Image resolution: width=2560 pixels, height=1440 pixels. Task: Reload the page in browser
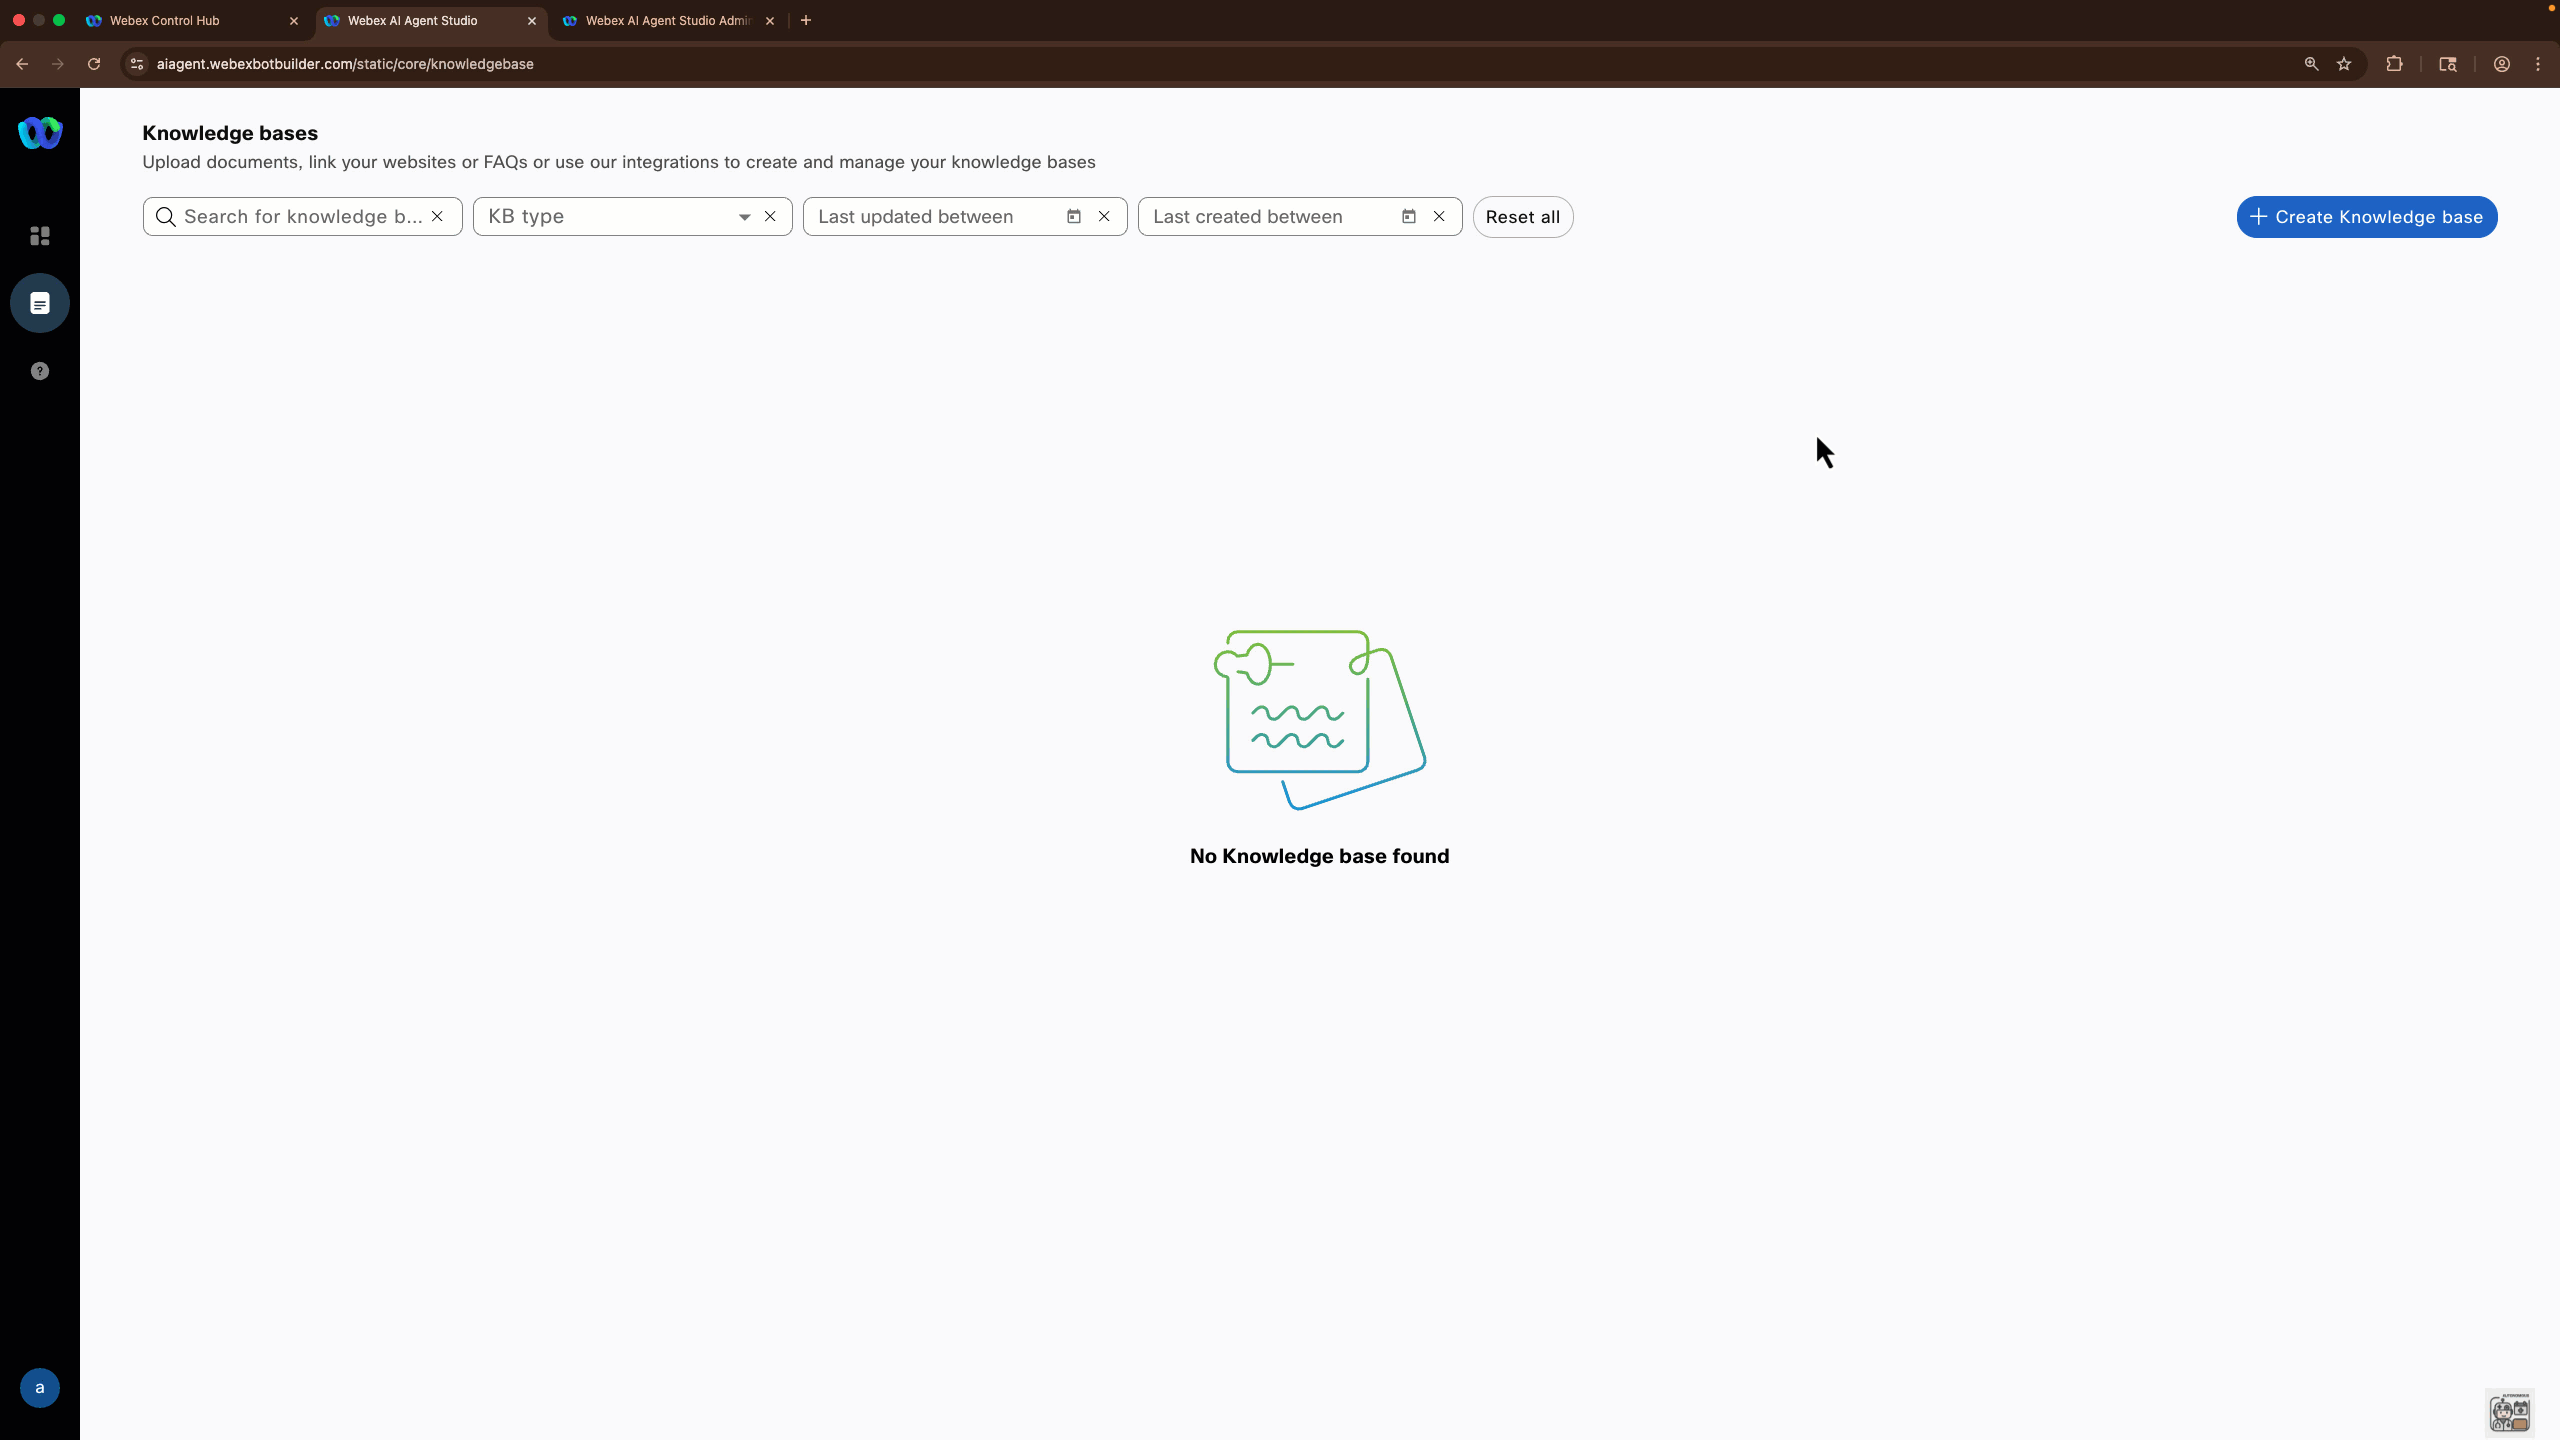pos(94,64)
